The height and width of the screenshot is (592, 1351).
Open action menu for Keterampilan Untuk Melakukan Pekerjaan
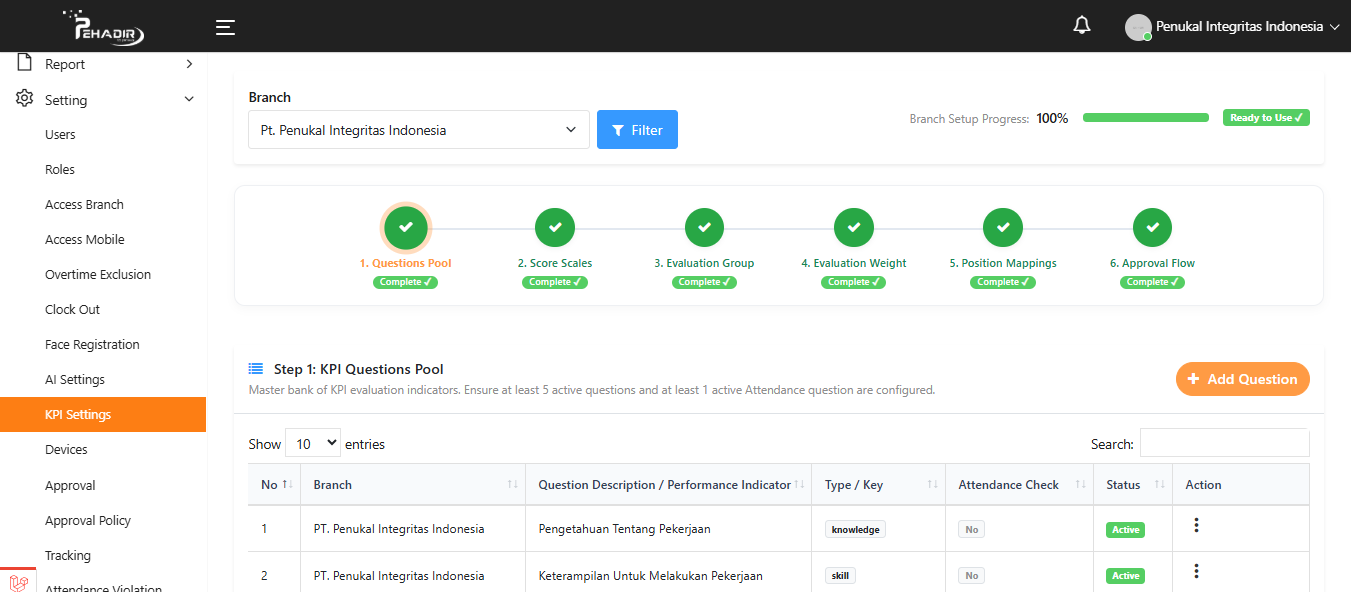click(x=1196, y=572)
